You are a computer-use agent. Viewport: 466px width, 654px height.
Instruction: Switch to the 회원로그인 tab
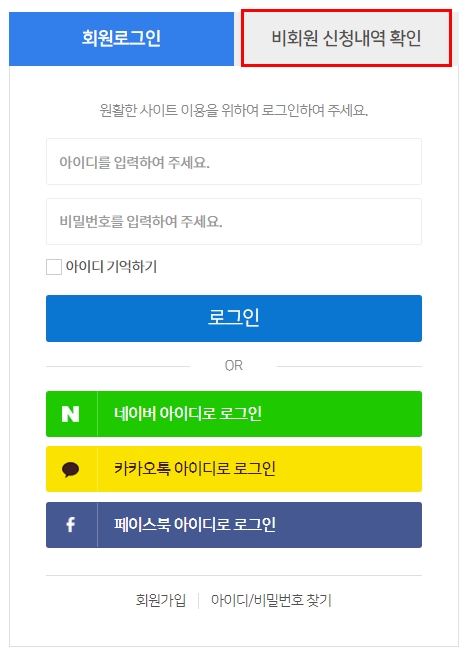click(x=121, y=38)
